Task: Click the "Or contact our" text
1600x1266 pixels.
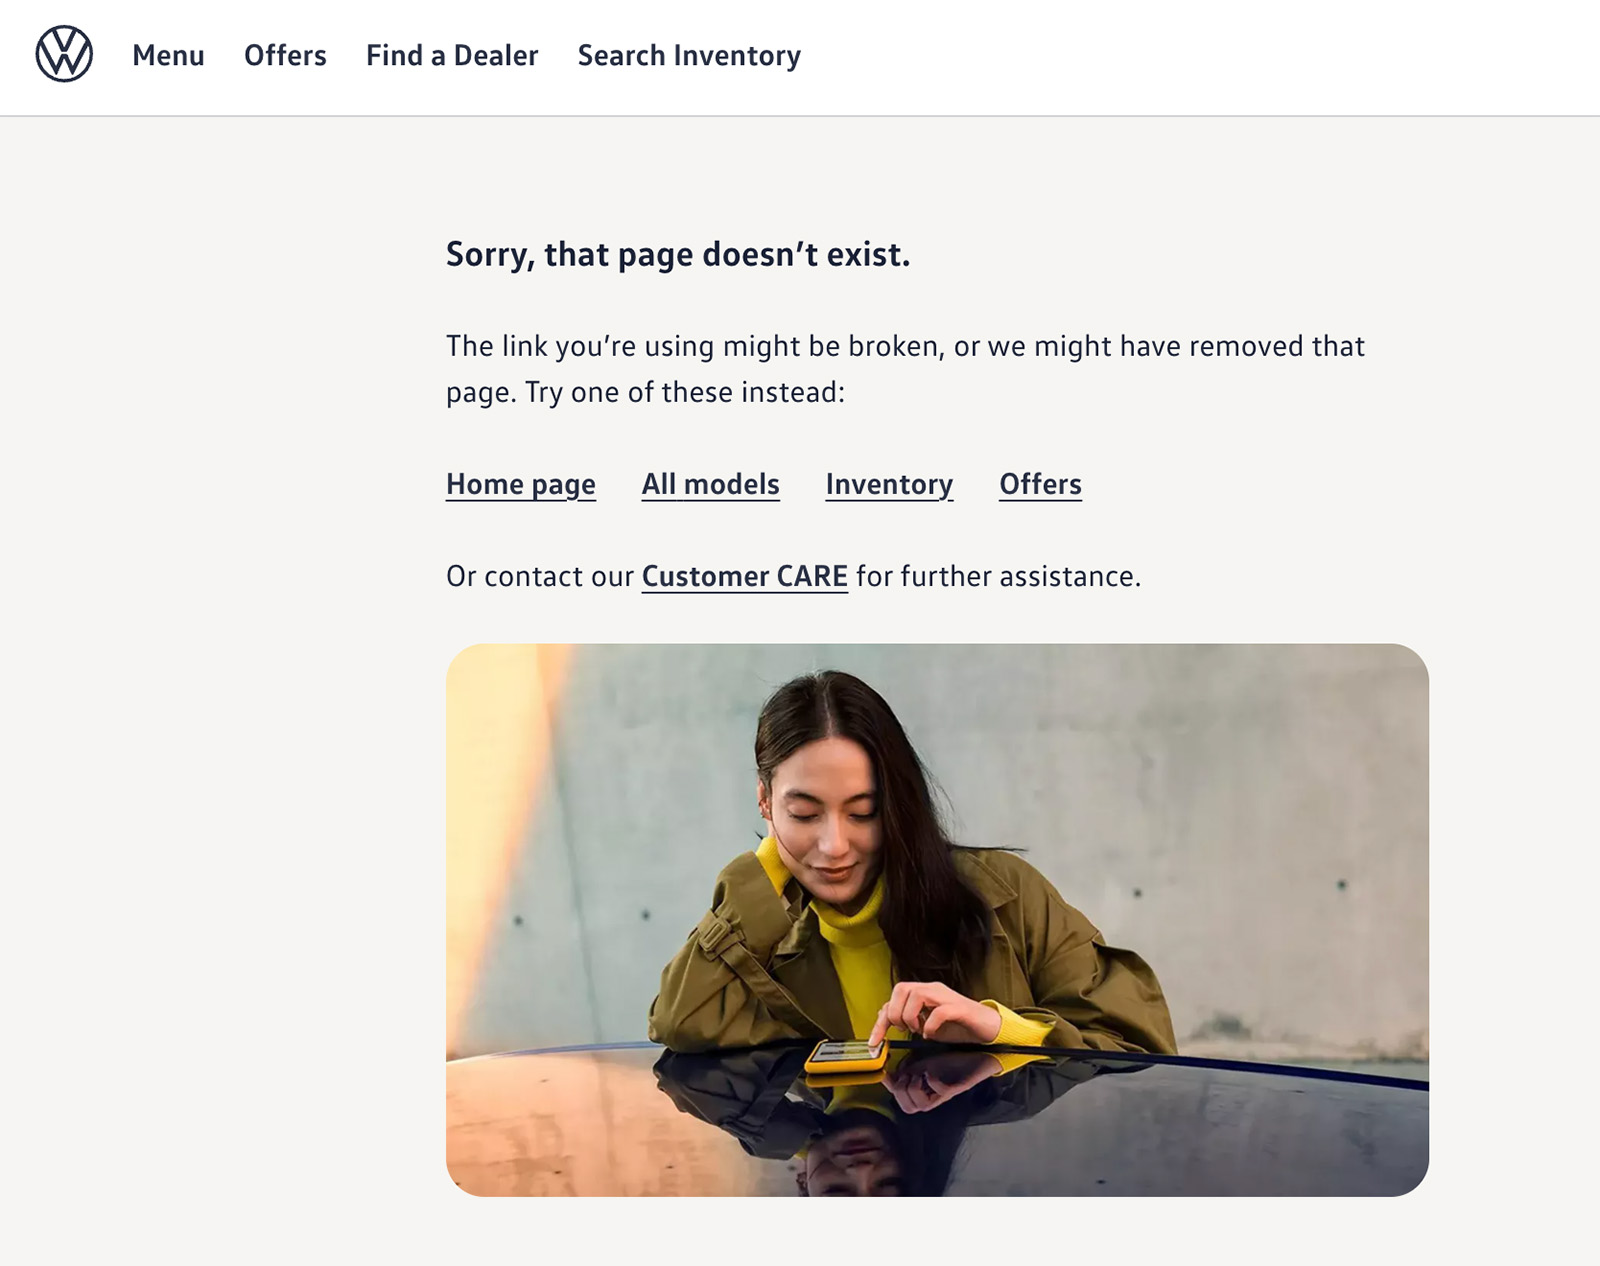Action: tap(540, 576)
